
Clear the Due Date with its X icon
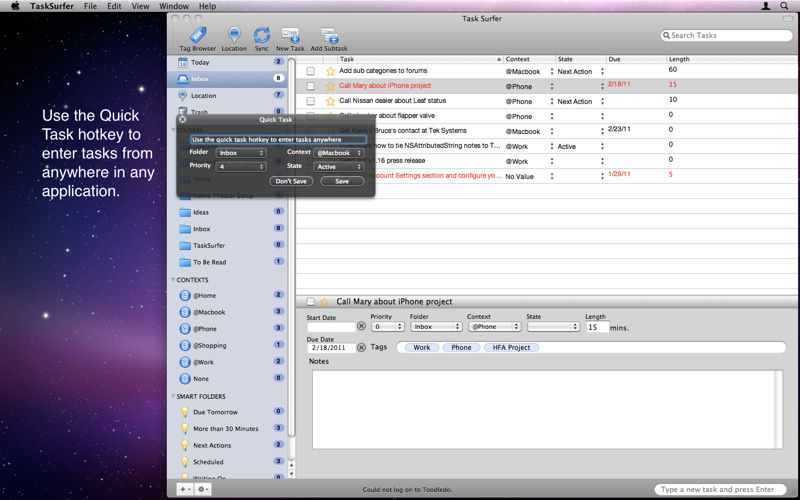(x=361, y=347)
